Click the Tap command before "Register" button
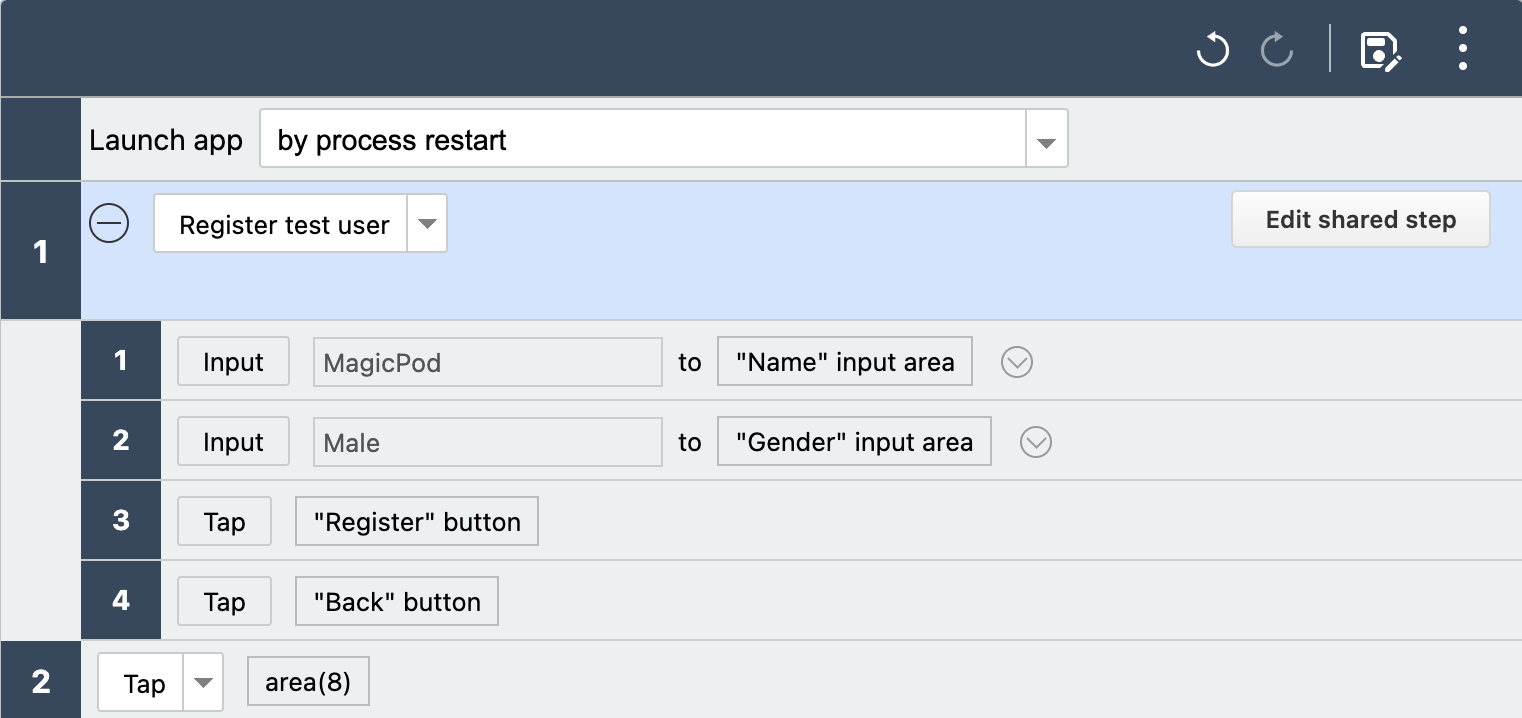 tap(224, 522)
